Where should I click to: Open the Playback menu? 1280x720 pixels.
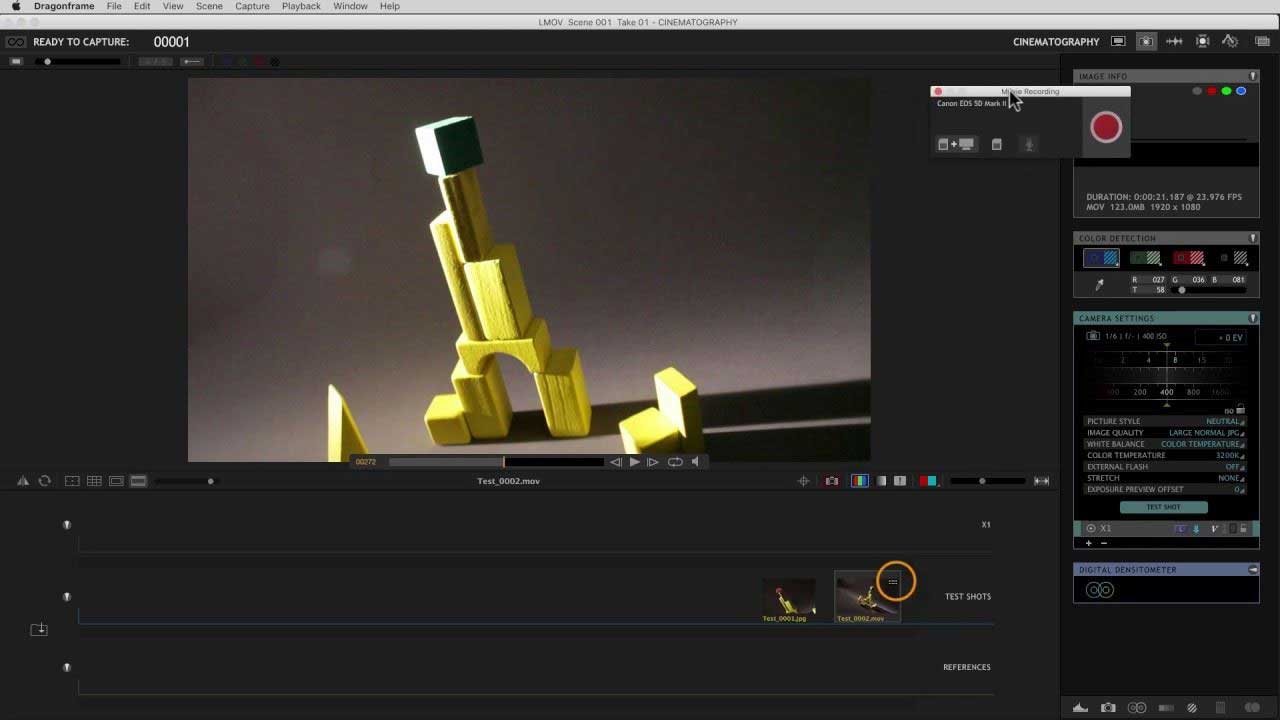point(301,6)
